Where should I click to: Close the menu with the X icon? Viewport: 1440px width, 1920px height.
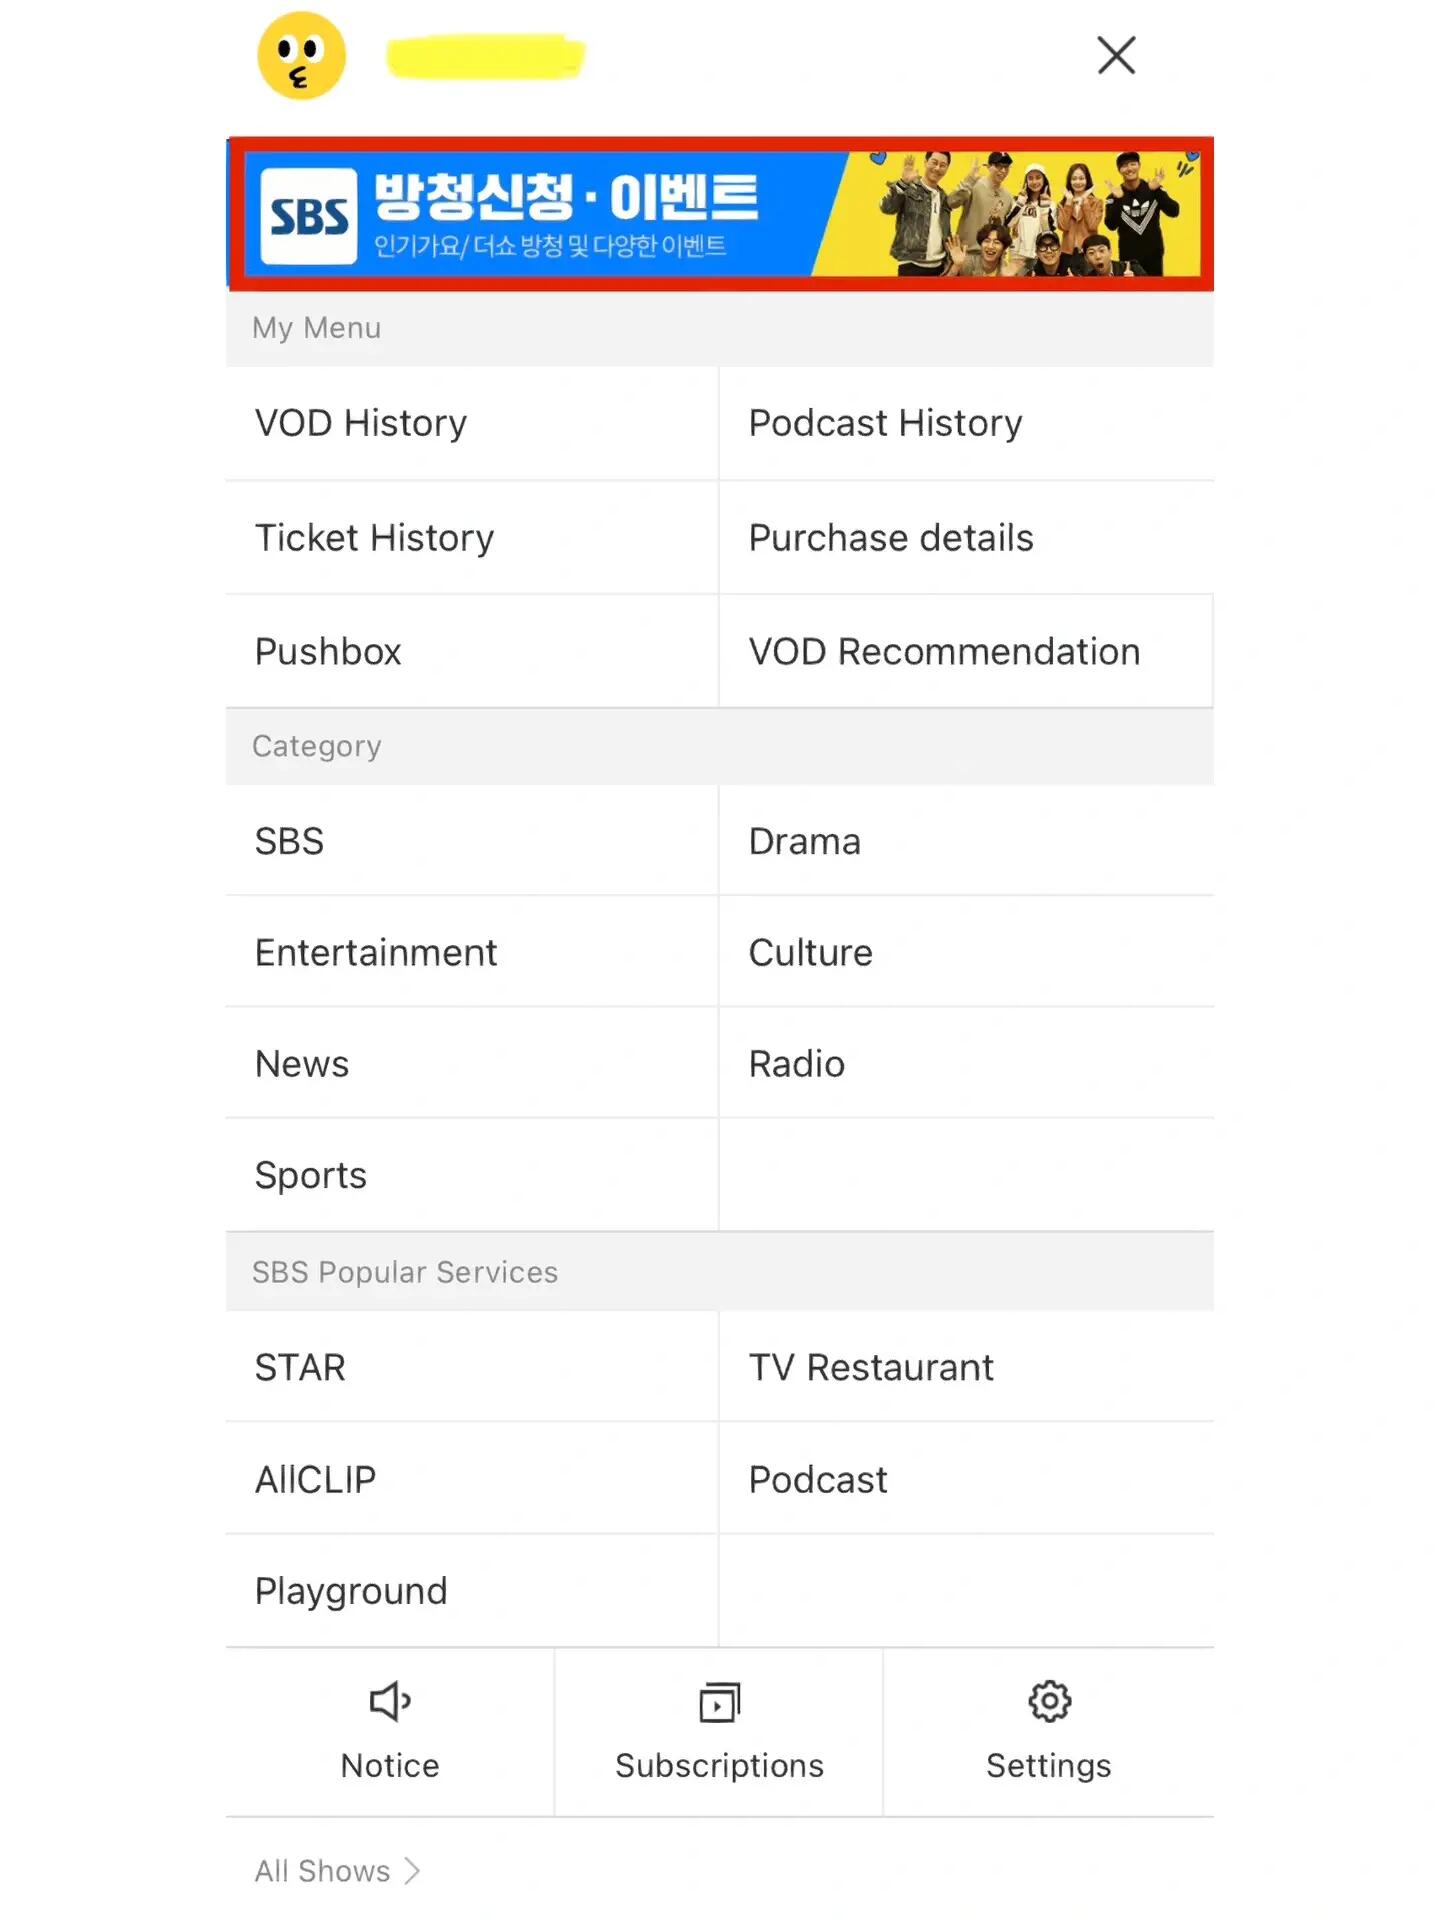[x=1116, y=55]
